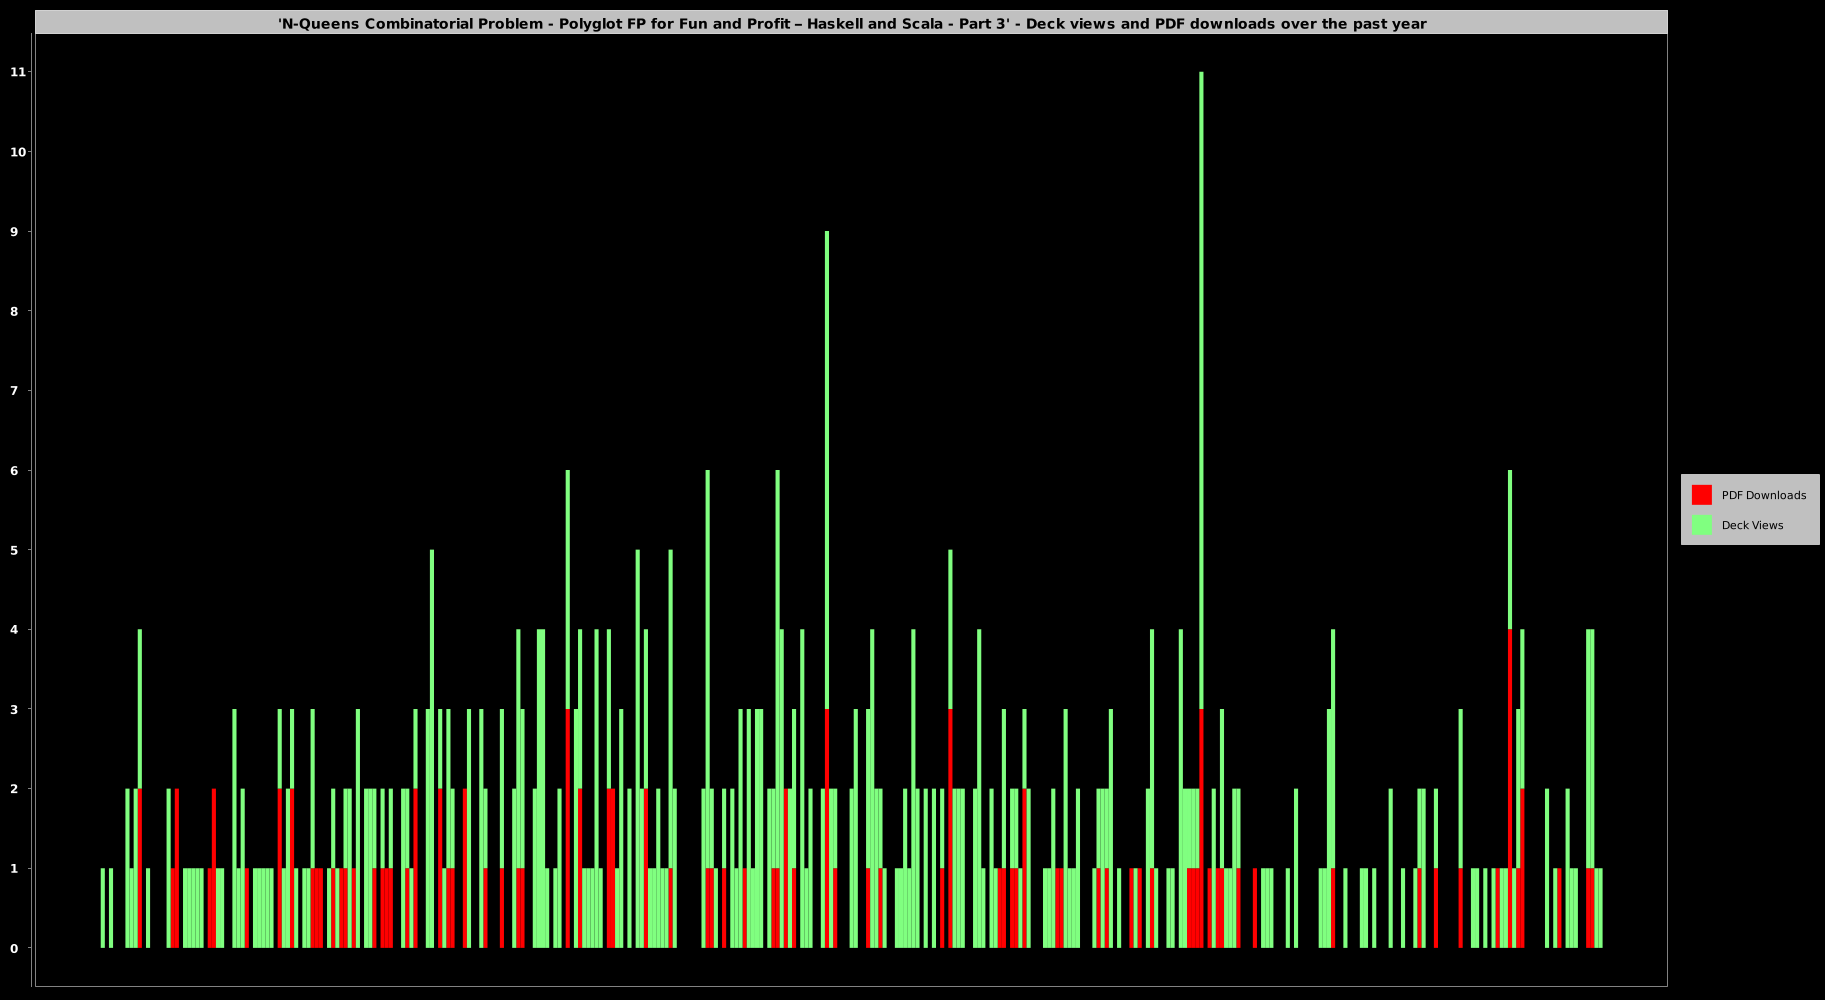Click y-axis label 11

(x=18, y=72)
